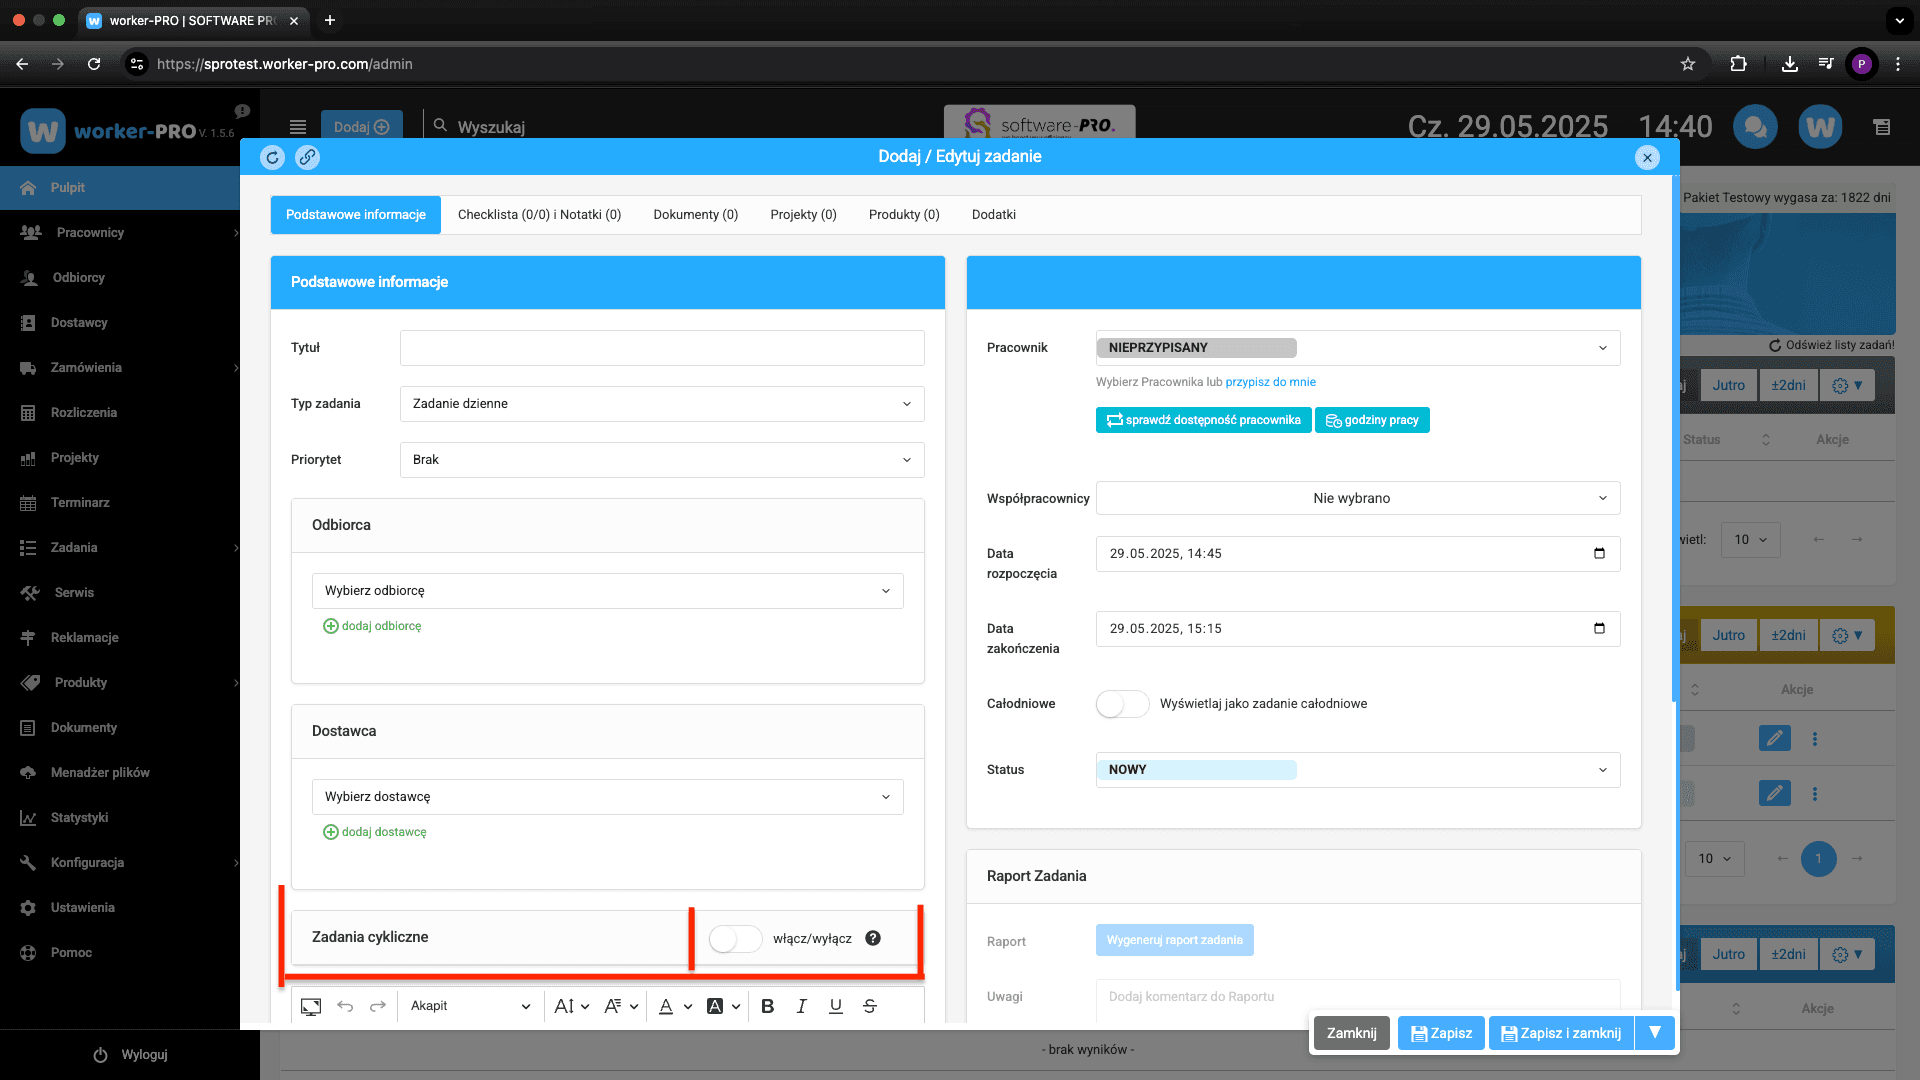Open the calendar picker for Data rozpoczęcia
Image resolution: width=1920 pixels, height=1080 pixels.
tap(1599, 553)
